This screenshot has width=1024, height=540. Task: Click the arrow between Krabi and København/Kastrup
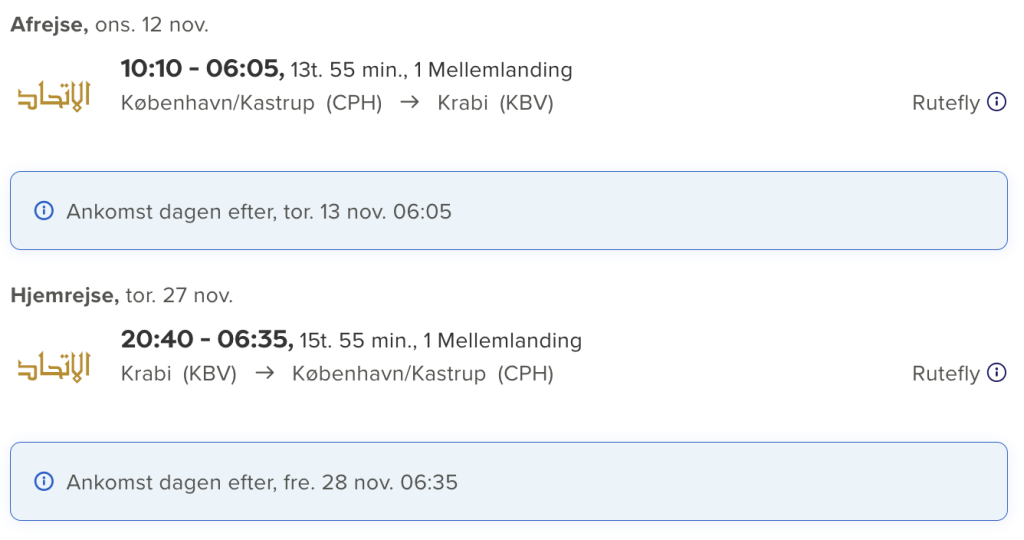pos(264,373)
